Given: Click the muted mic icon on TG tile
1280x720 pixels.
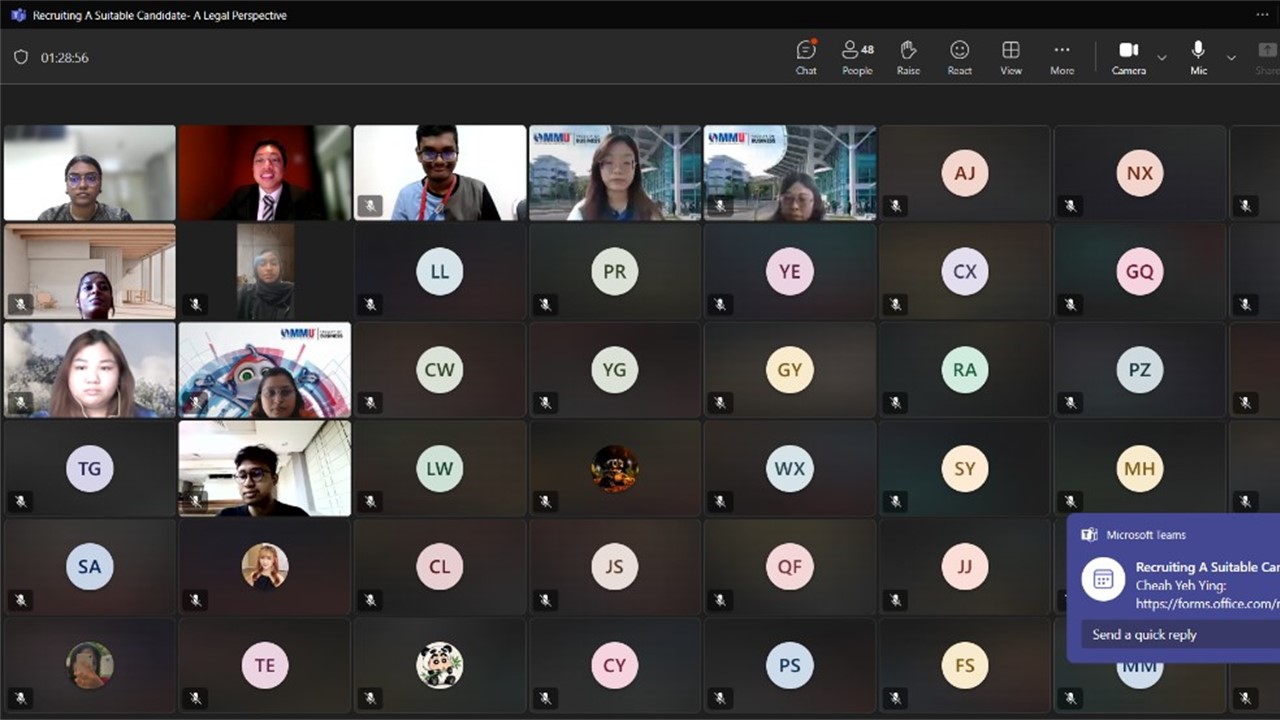Looking at the screenshot, I should click(20, 501).
